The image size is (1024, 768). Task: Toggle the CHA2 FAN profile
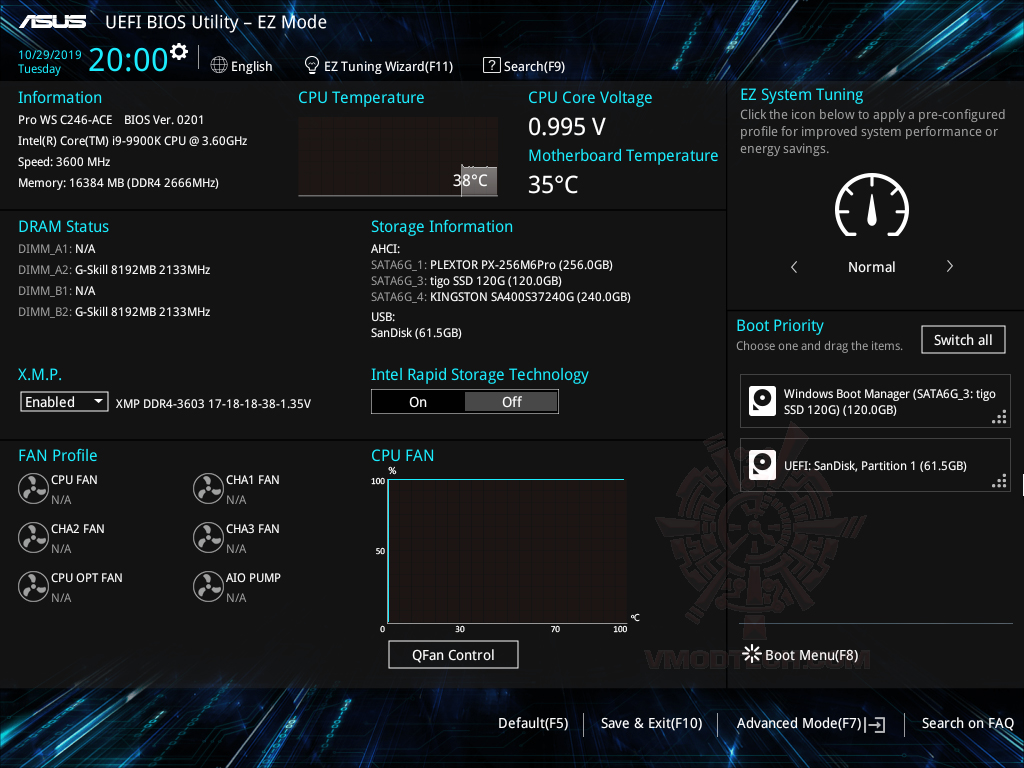[33, 536]
